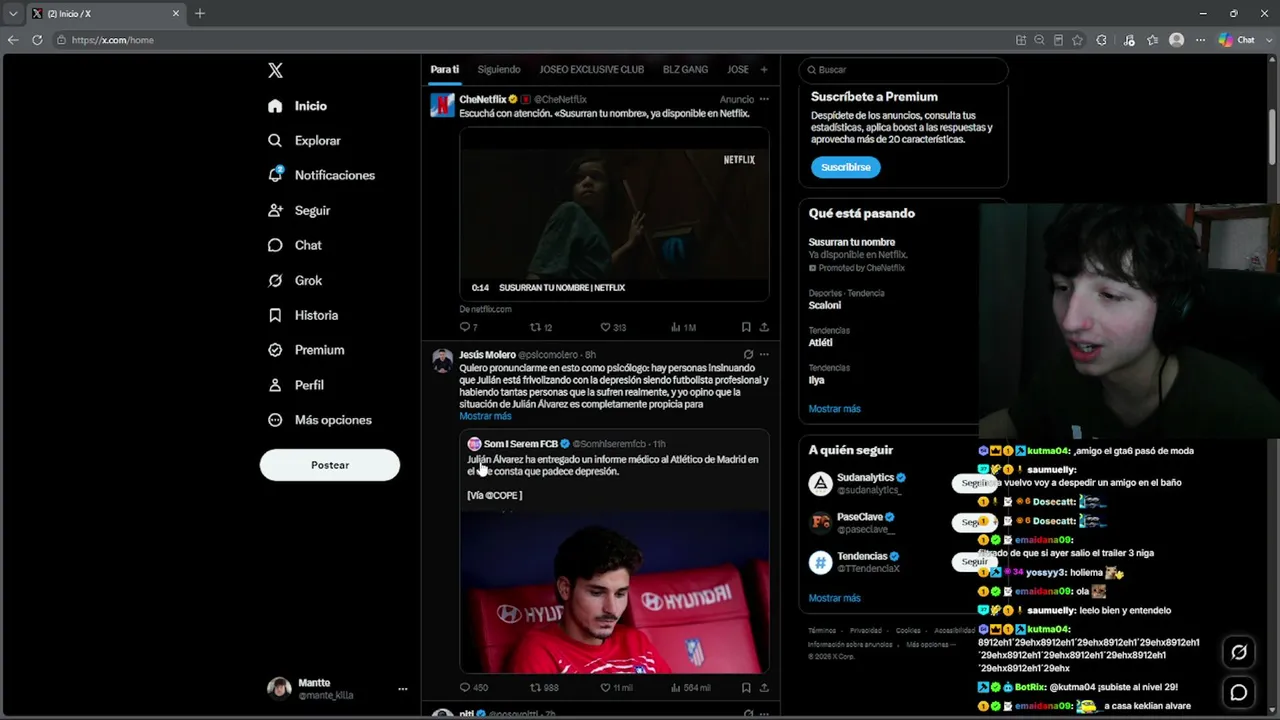The width and height of the screenshot is (1280, 720).
Task: Play the Susurran tu nombre Netflix video
Action: point(614,214)
